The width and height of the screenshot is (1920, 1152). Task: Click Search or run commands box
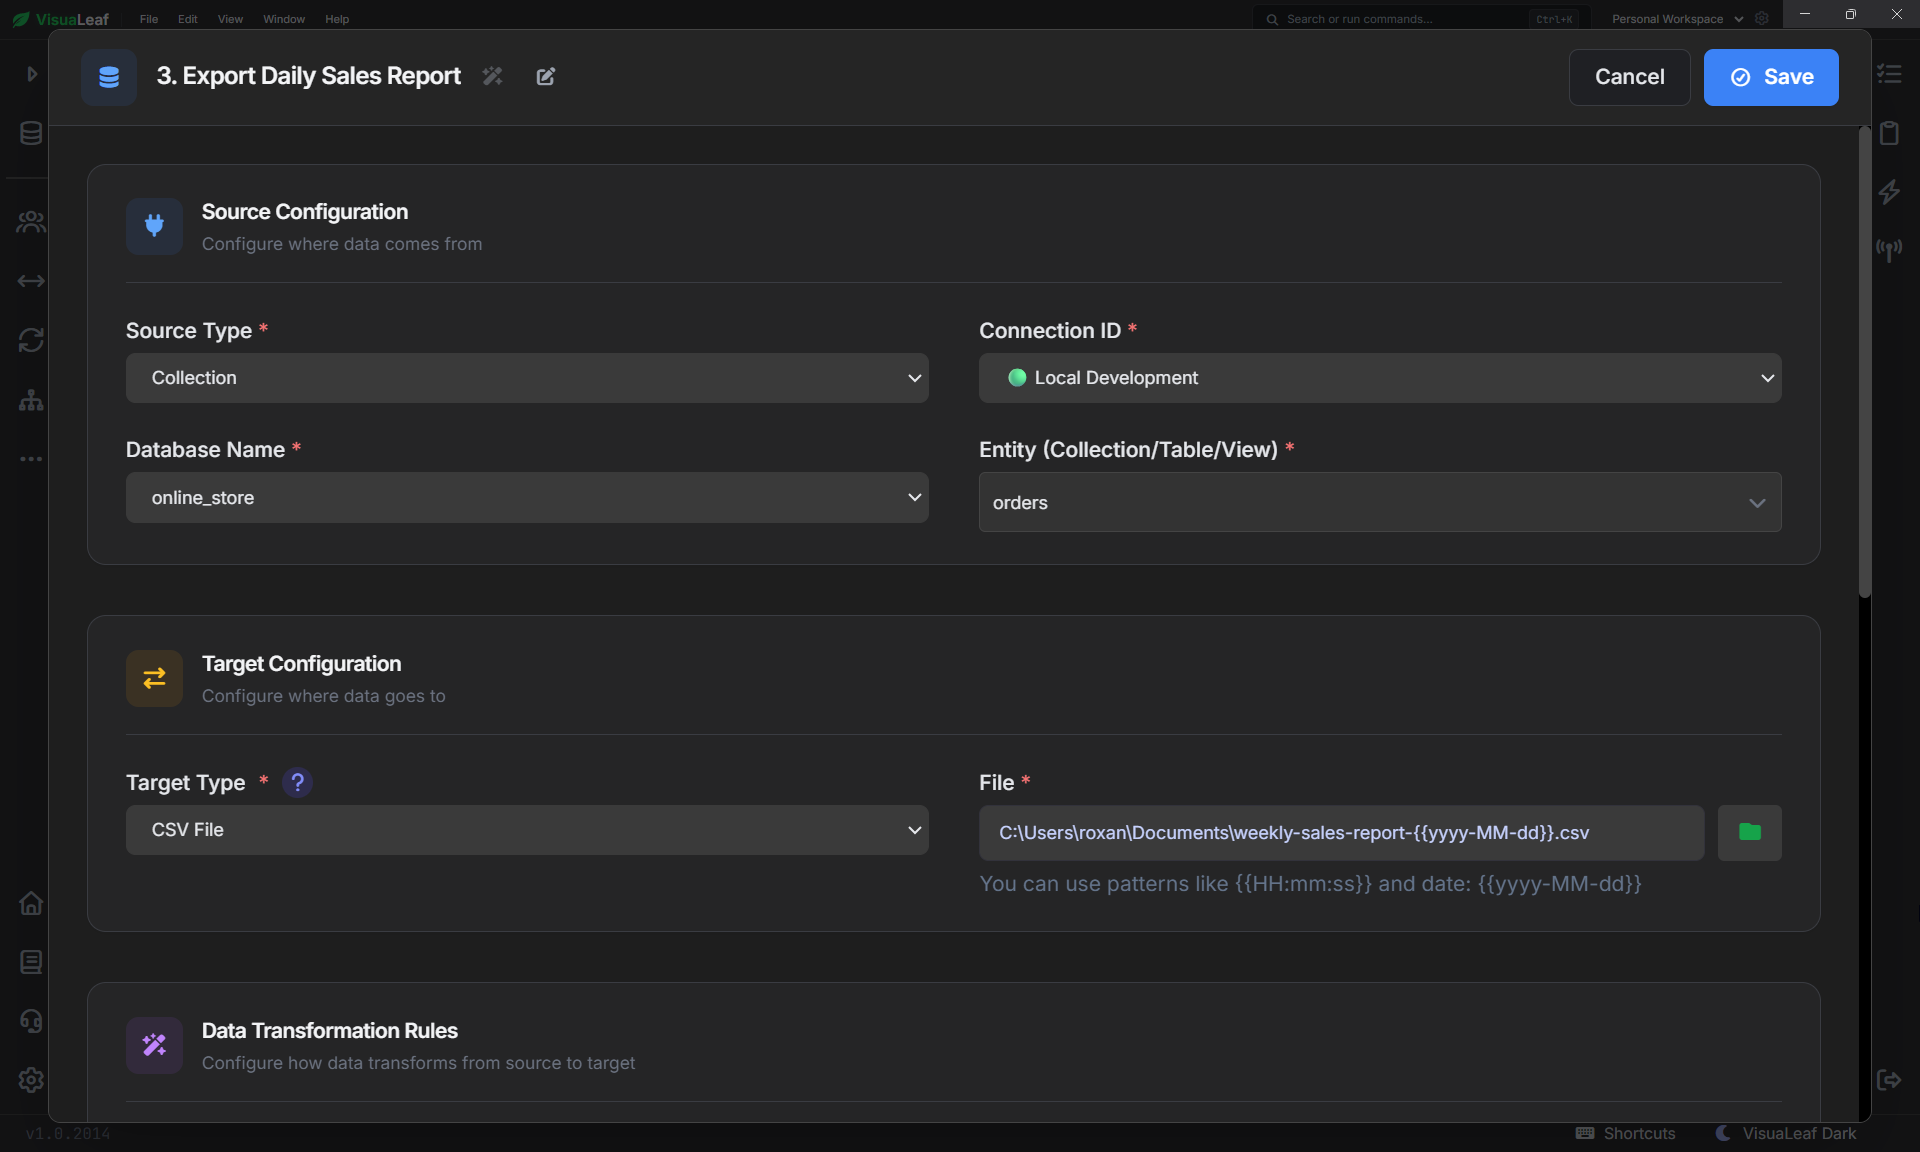tap(1420, 19)
